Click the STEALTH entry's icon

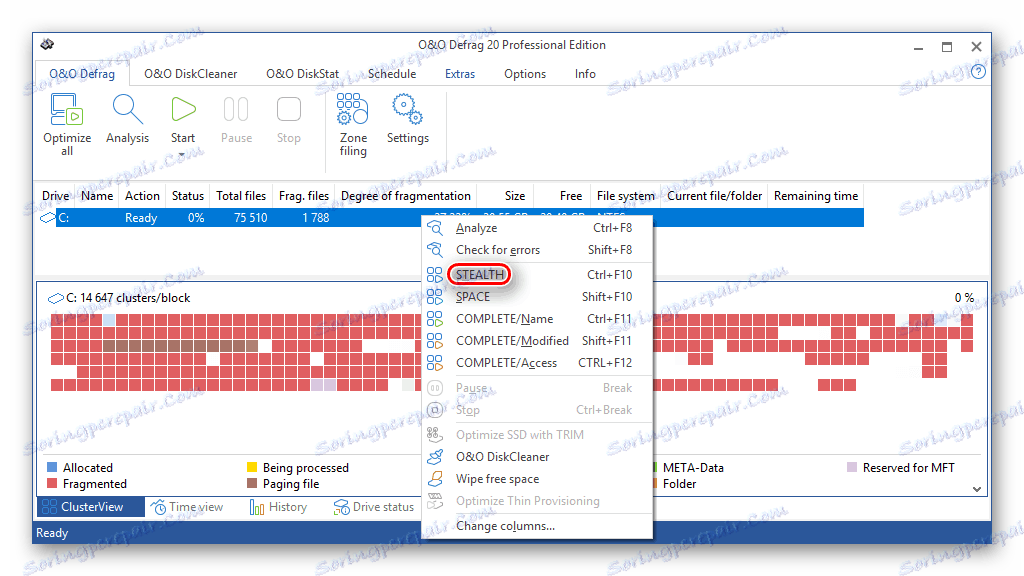pyautogui.click(x=435, y=275)
